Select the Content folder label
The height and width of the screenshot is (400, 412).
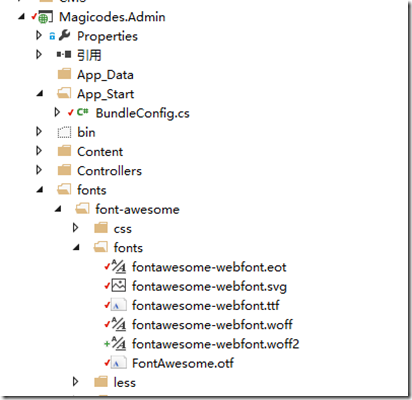pyautogui.click(x=100, y=152)
